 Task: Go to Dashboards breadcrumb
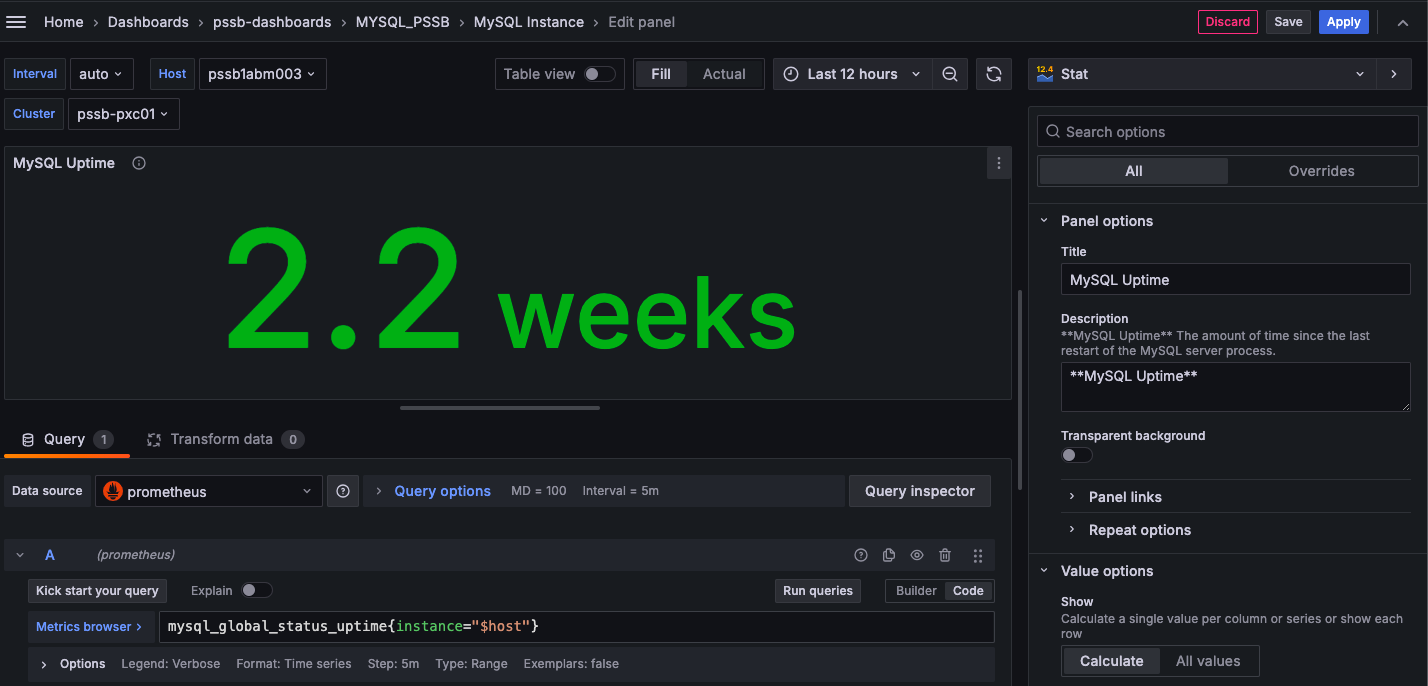coord(148,22)
